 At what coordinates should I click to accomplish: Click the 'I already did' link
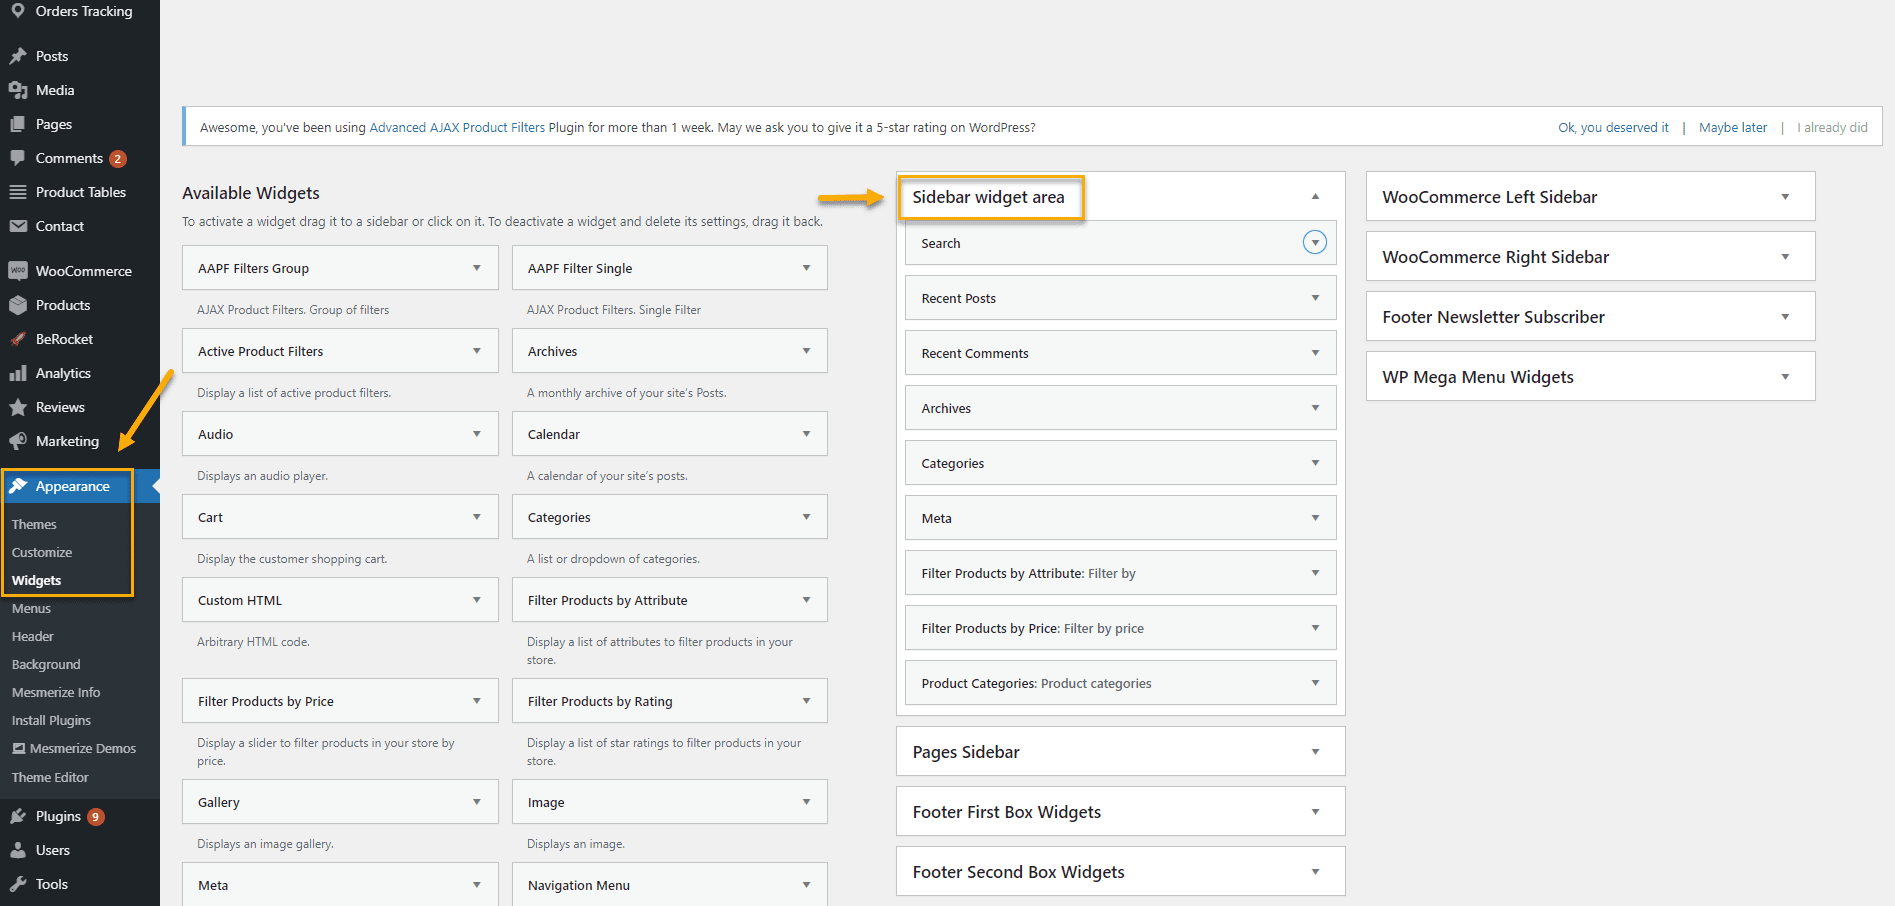pos(1832,127)
